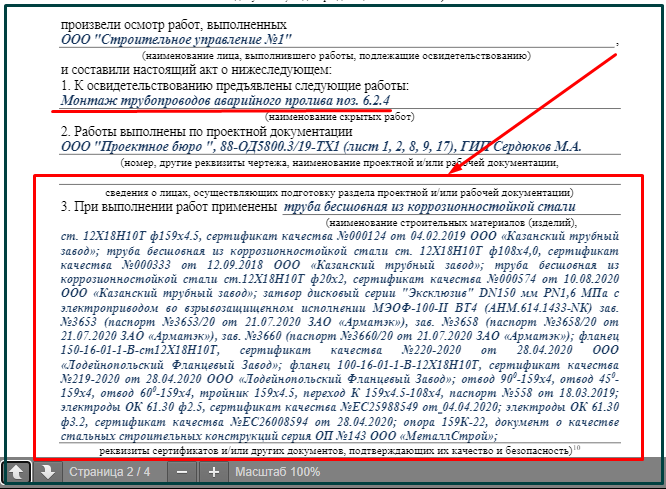Click the line "Монтаж трубопроводов аварийного пролива поз. 6.2.4"

point(225,101)
